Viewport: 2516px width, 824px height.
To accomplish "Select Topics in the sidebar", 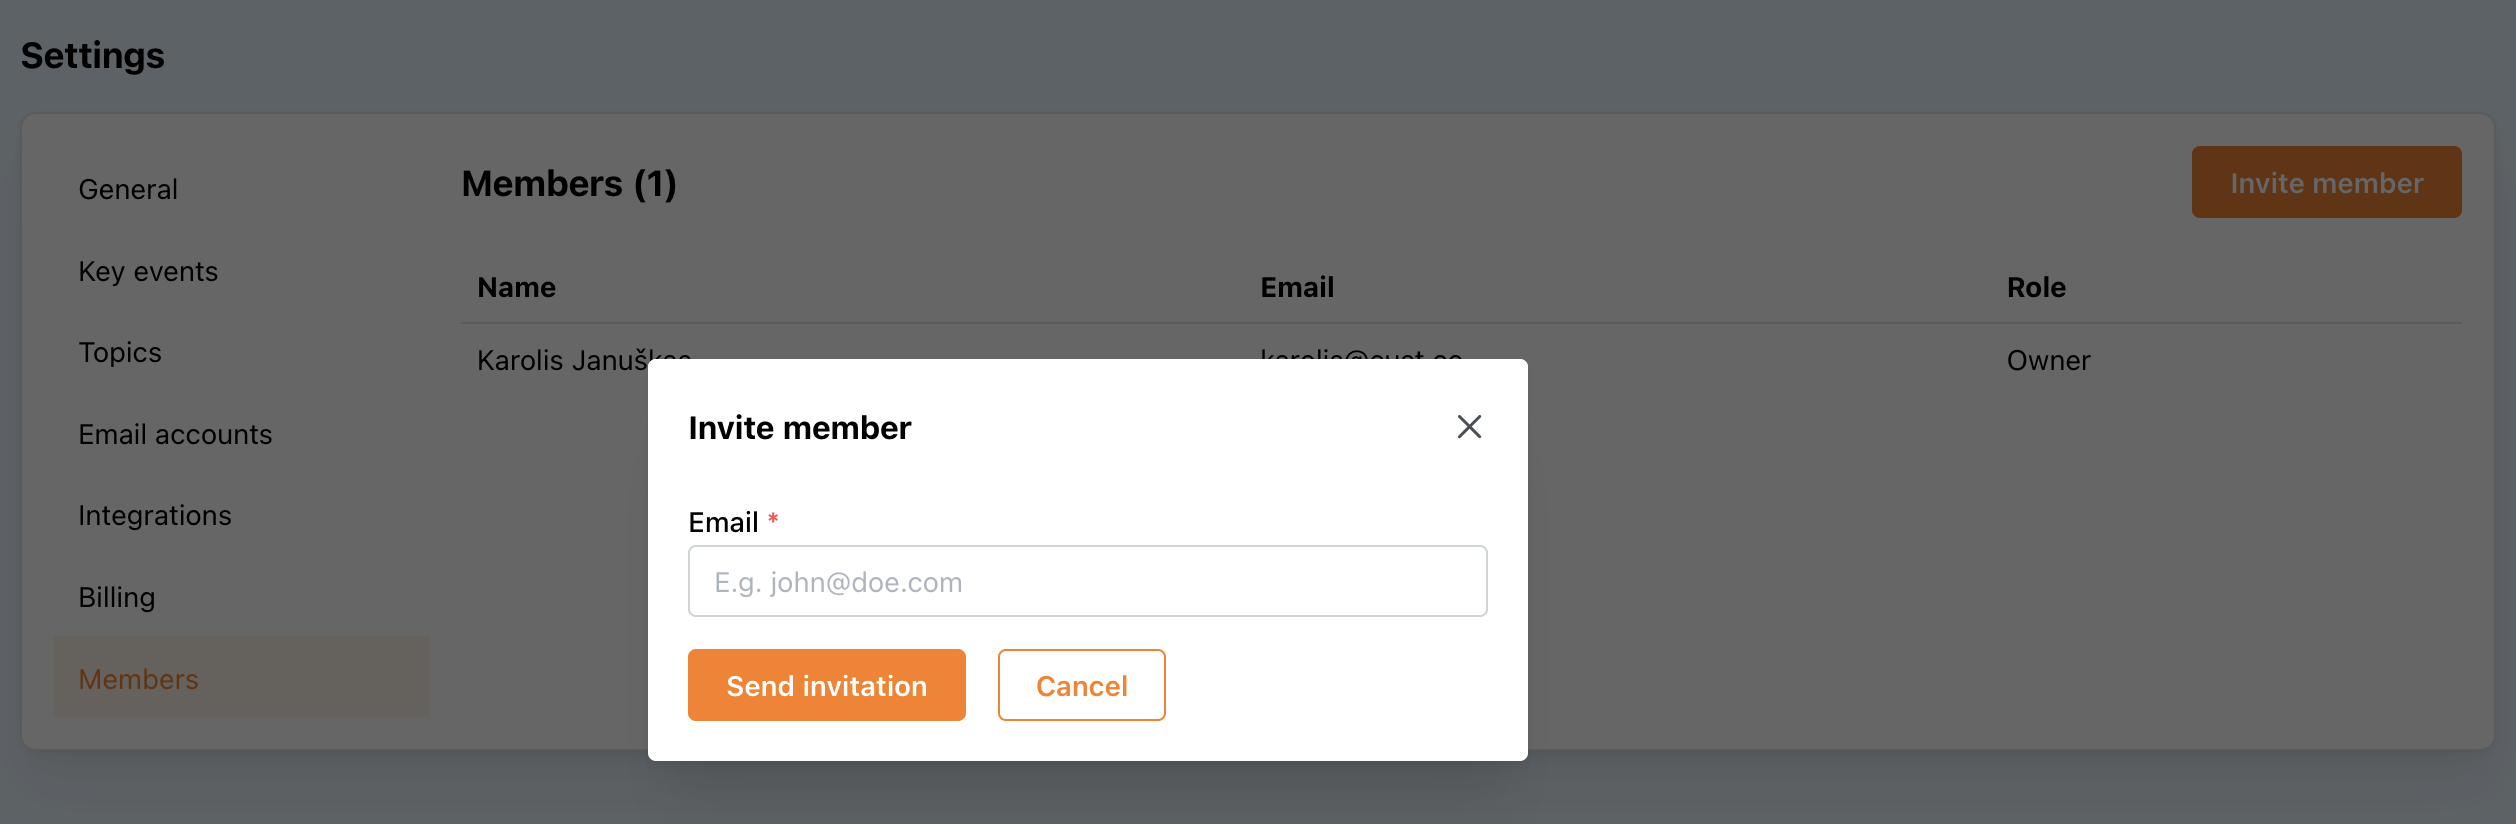I will 120,352.
